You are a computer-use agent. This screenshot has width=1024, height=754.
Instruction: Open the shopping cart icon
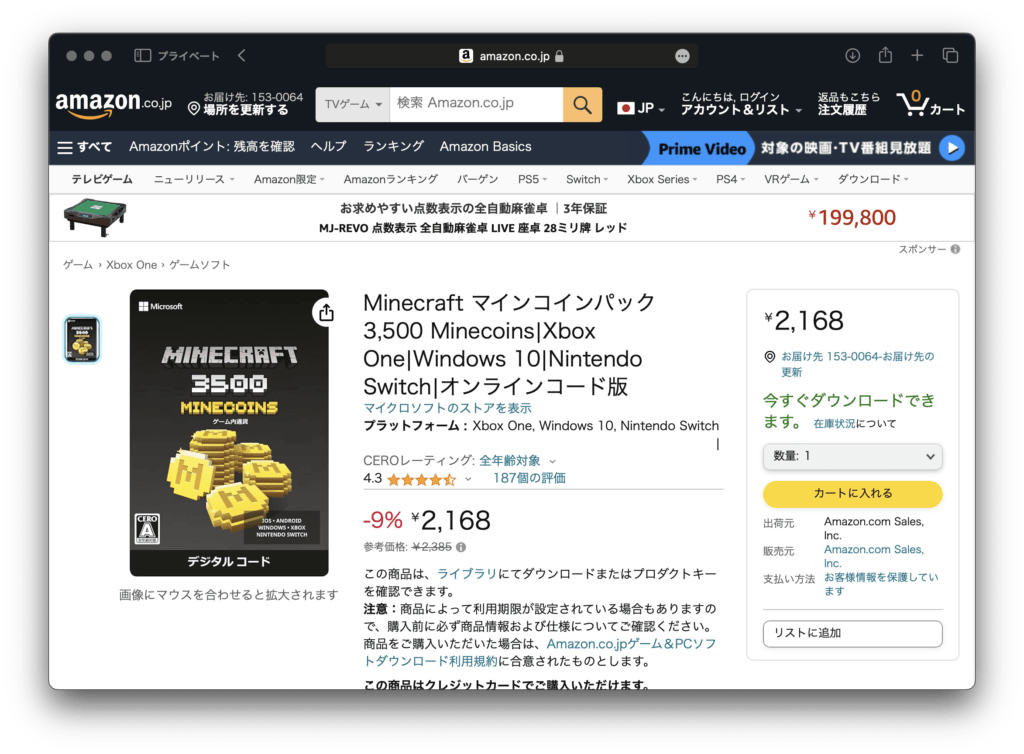coord(930,104)
